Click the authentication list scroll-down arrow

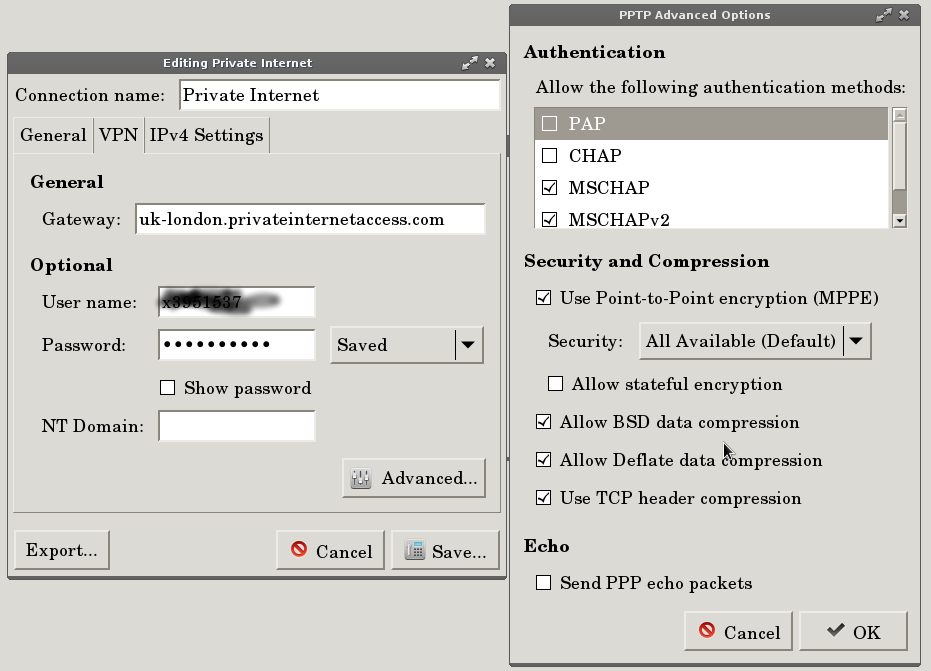click(900, 221)
